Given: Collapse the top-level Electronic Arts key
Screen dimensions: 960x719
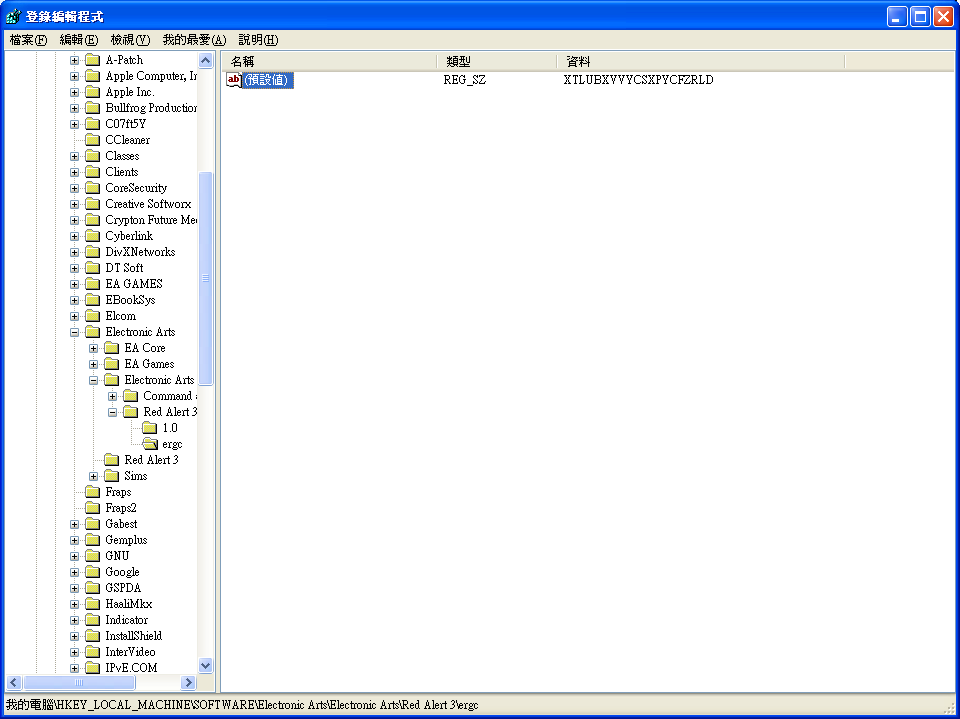Looking at the screenshot, I should pos(75,332).
